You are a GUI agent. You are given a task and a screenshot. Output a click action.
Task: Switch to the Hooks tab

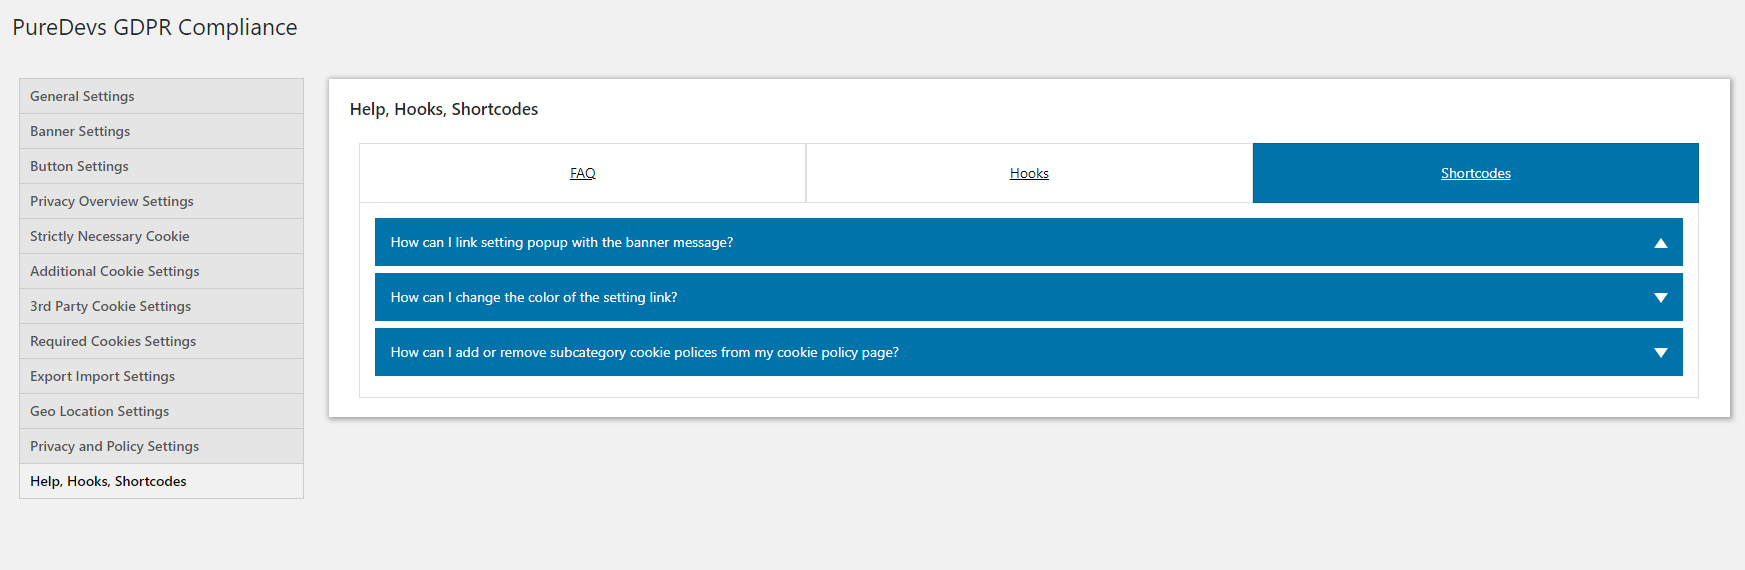[x=1029, y=174]
